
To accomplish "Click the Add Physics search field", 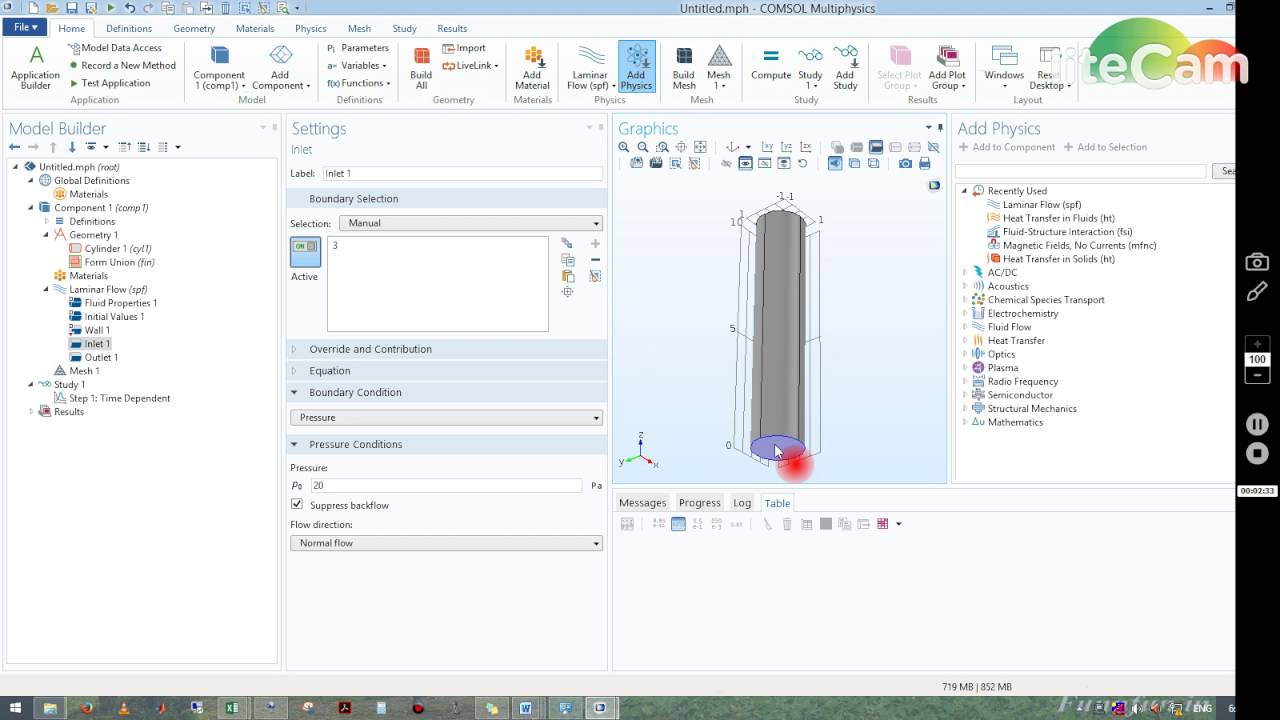I will click(x=1081, y=171).
